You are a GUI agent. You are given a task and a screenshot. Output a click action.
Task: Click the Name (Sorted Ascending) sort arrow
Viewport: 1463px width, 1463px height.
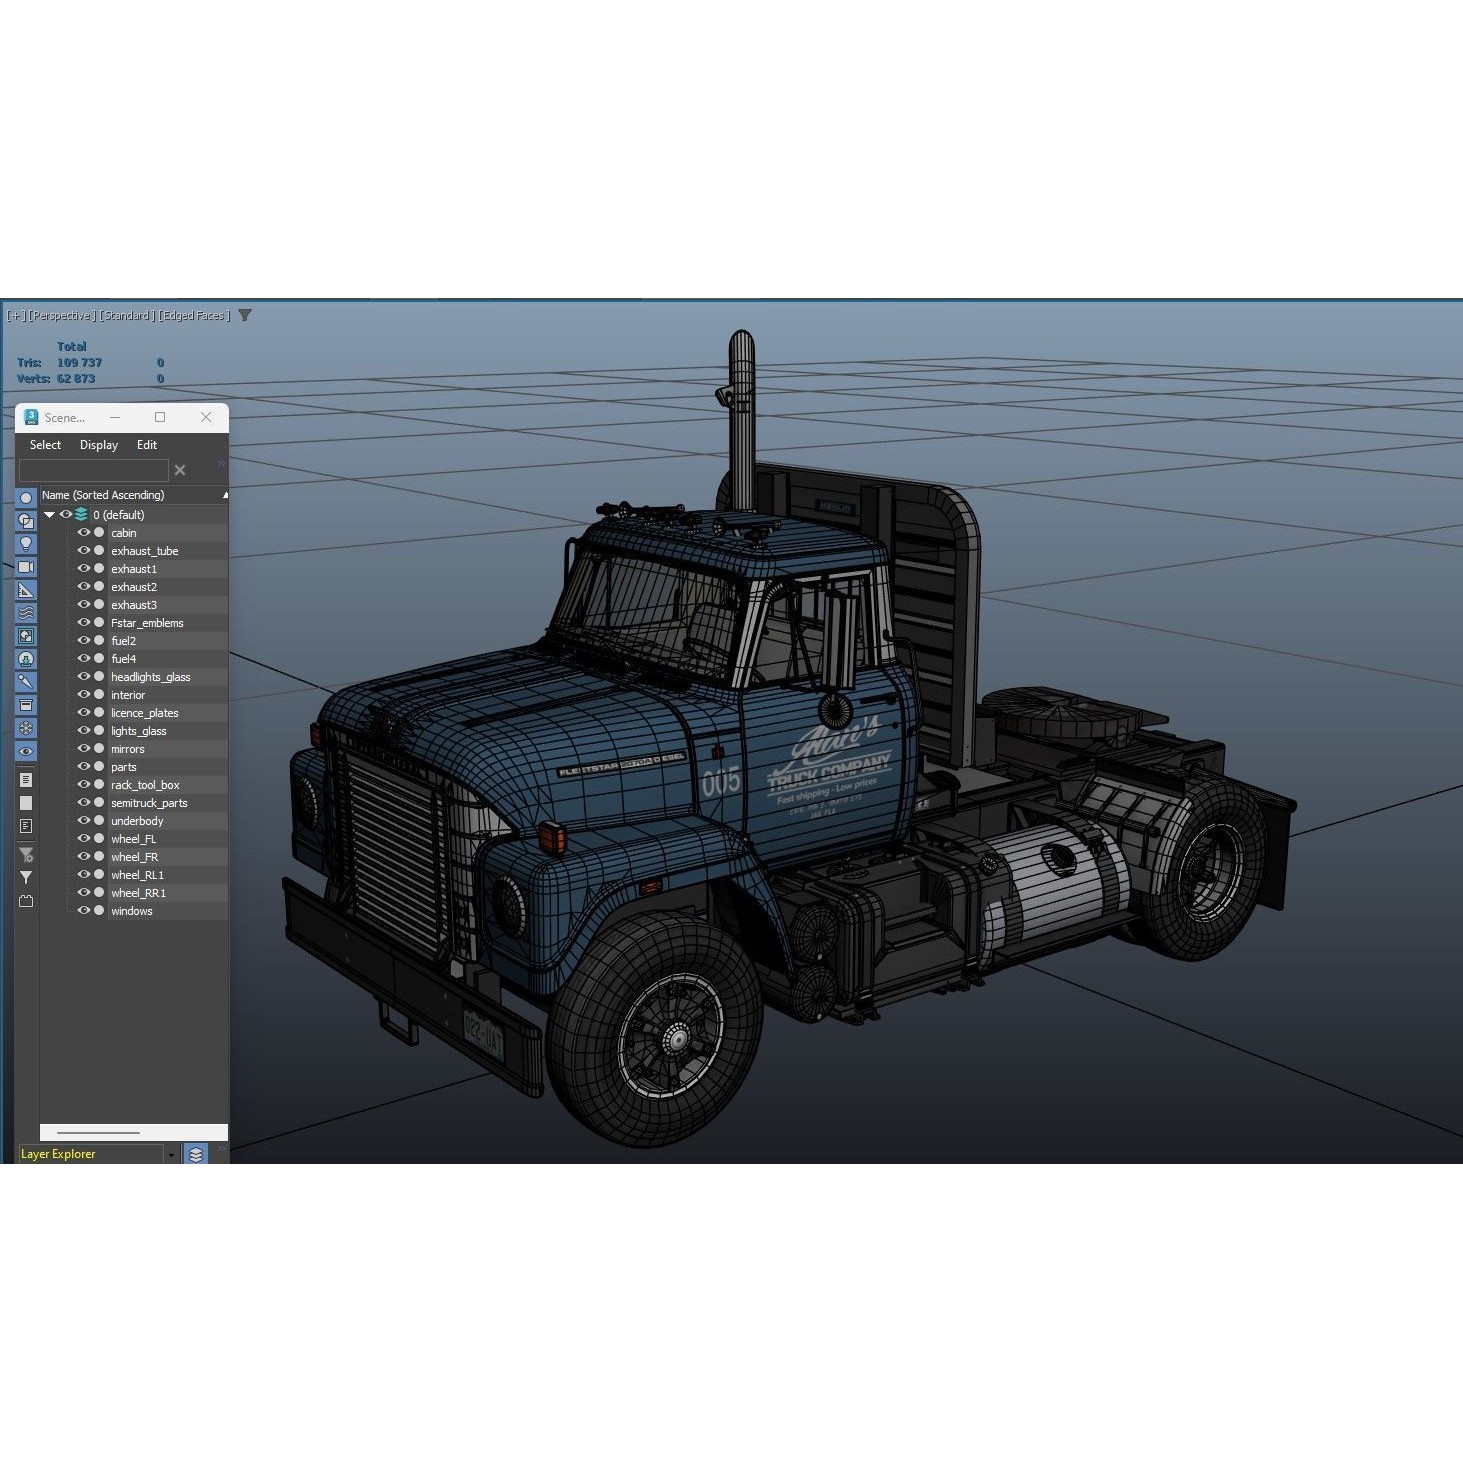pos(224,495)
